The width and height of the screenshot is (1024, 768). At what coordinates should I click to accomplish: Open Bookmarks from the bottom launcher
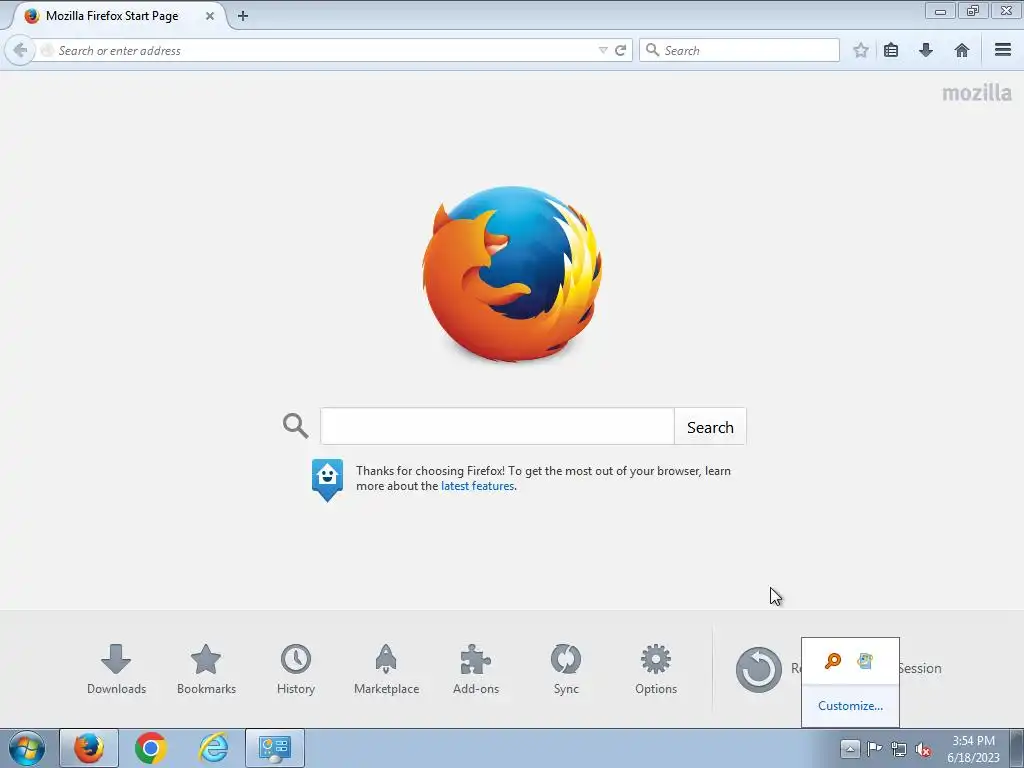click(206, 669)
